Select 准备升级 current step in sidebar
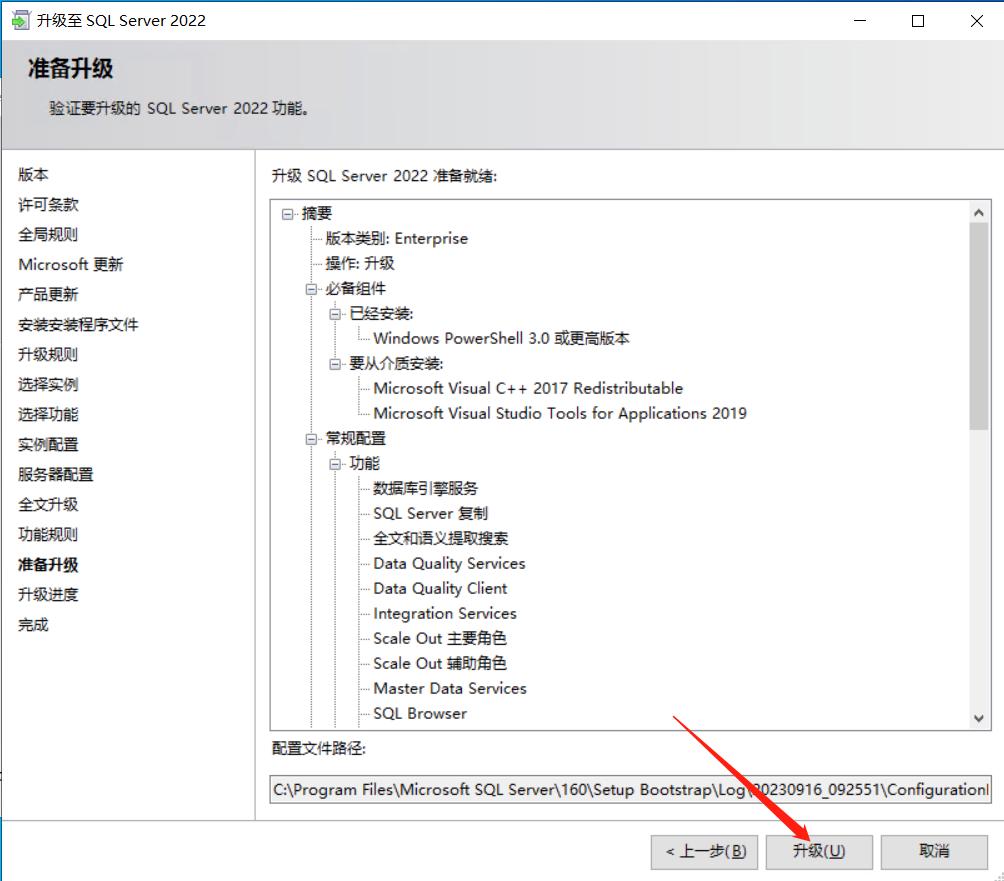 (48, 564)
